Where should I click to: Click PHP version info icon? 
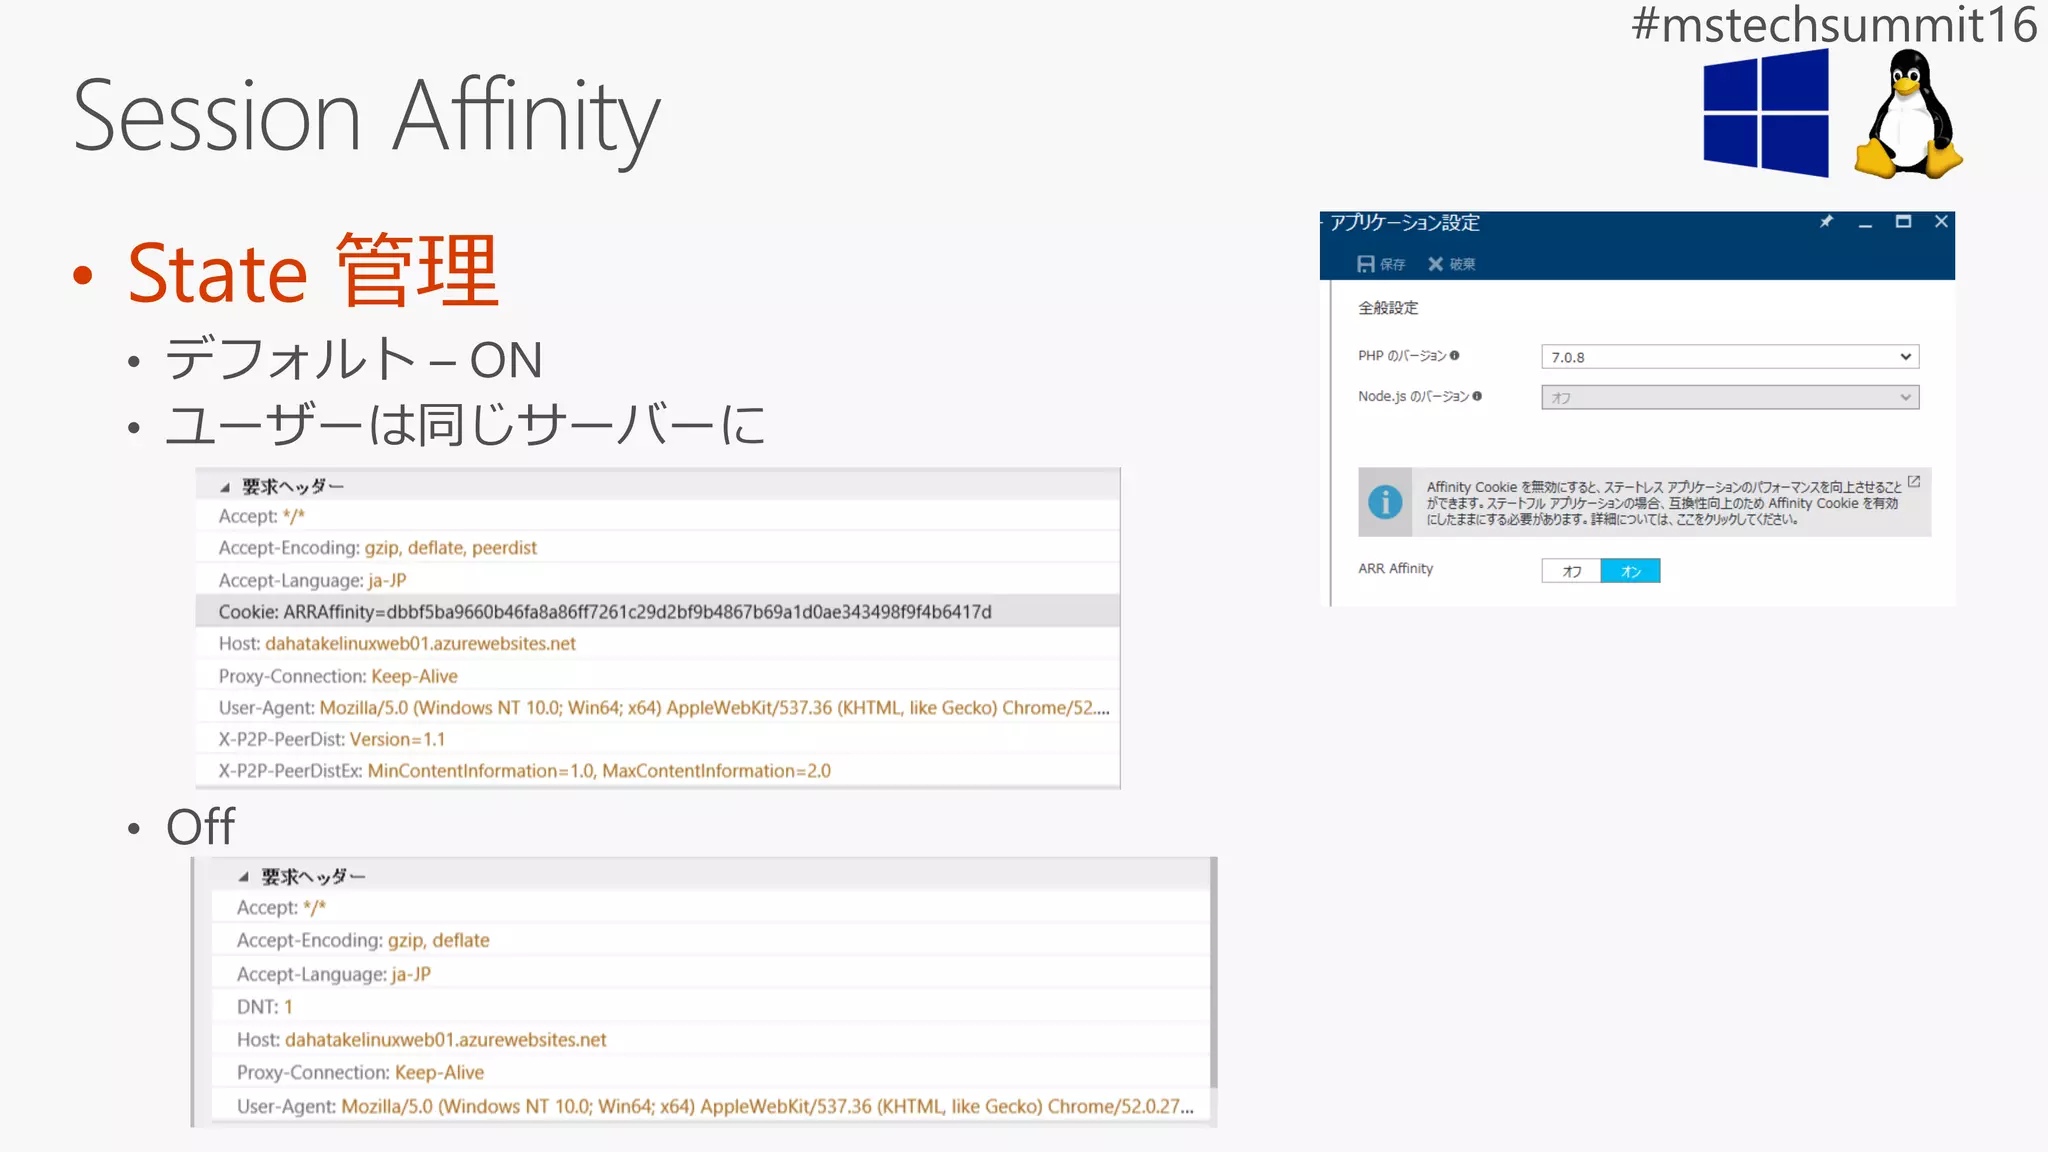point(1455,355)
